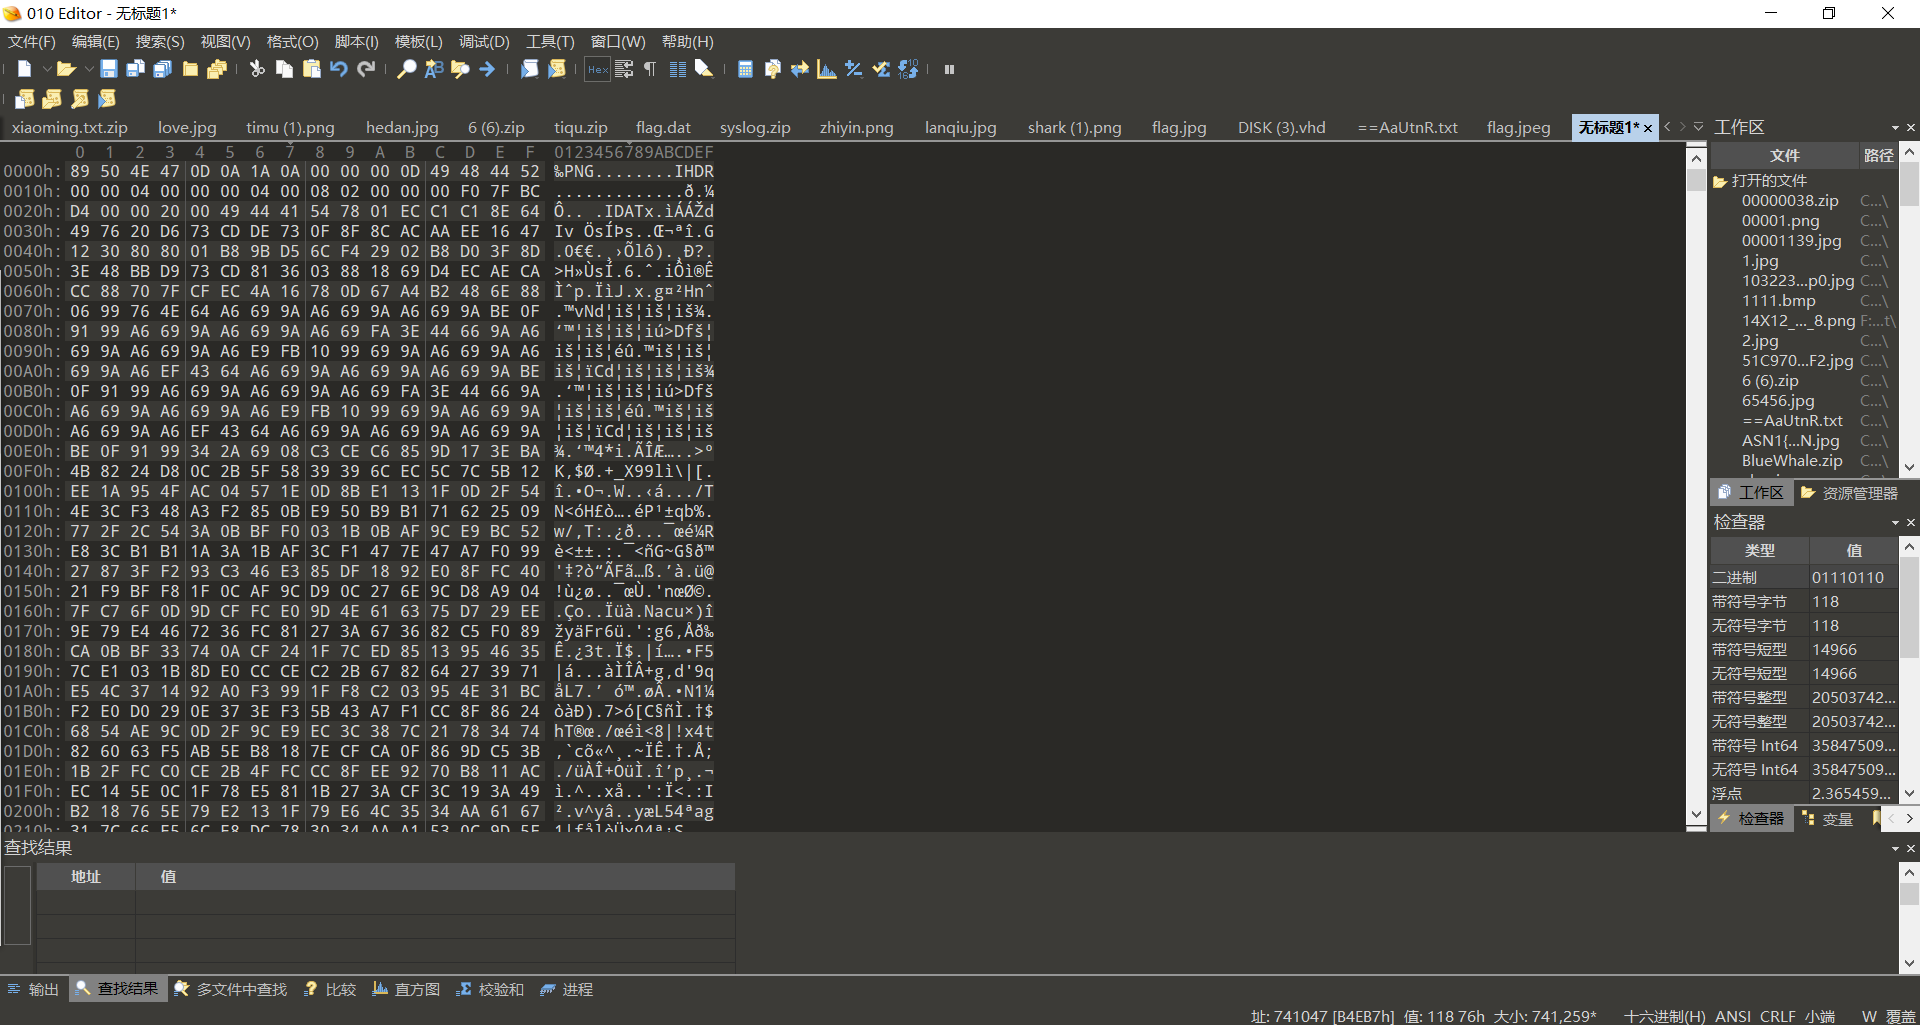1920x1025 pixels.
Task: Switch to the 变量 panel tab
Action: tap(1828, 819)
